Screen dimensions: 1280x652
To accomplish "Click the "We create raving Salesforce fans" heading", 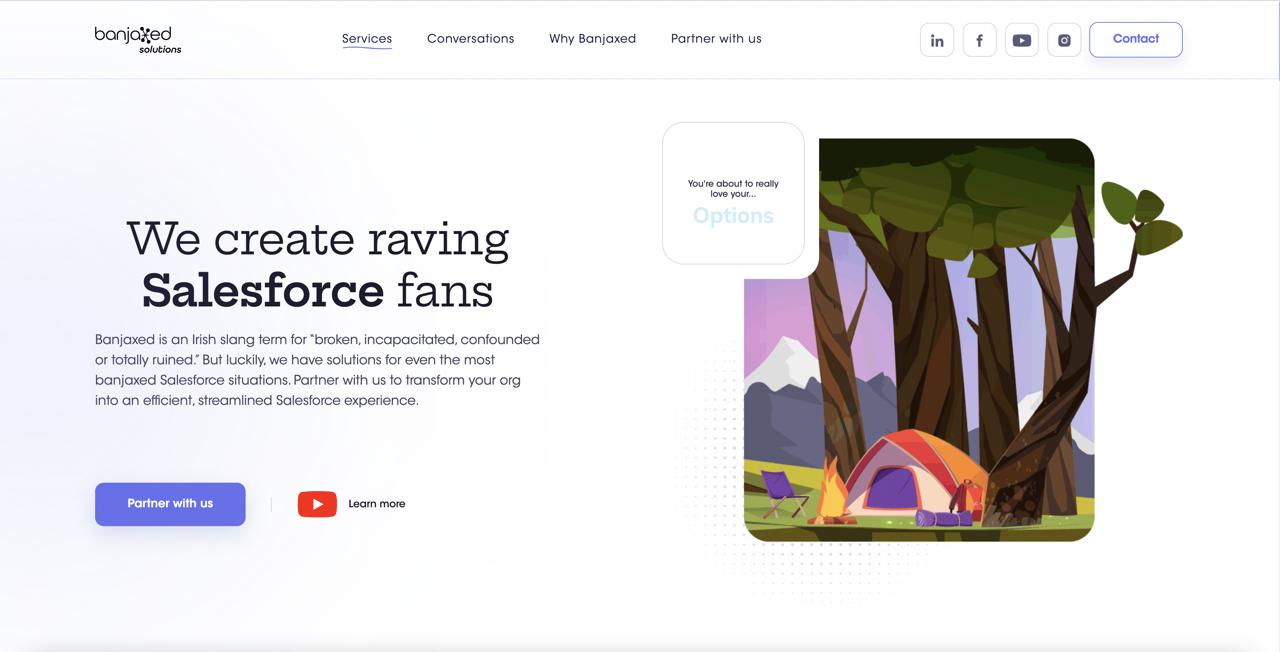I will pyautogui.click(x=318, y=265).
